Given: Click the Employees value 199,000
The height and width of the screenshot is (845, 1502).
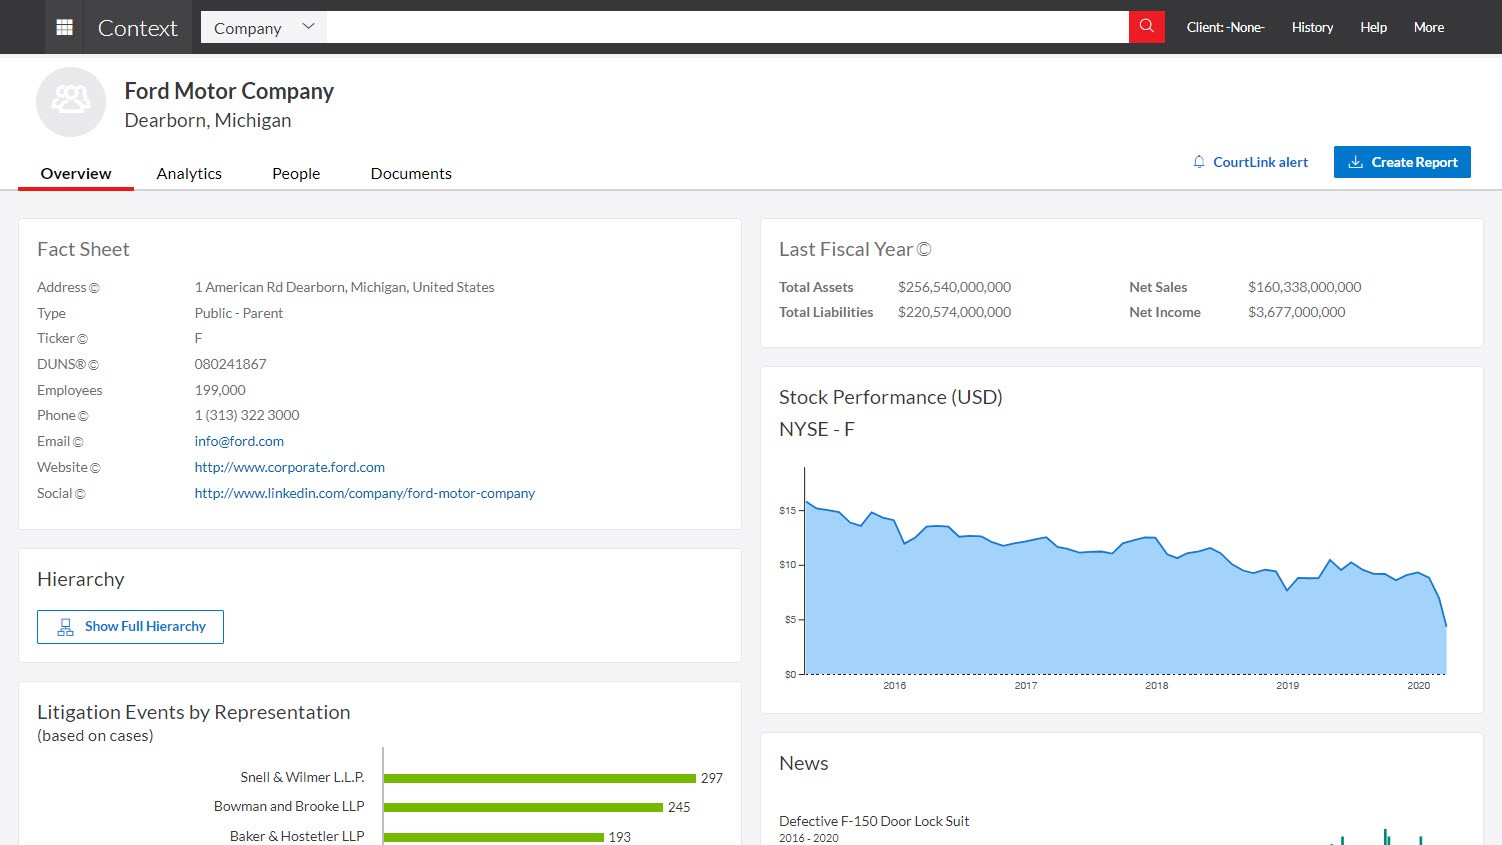Looking at the screenshot, I should click(220, 390).
